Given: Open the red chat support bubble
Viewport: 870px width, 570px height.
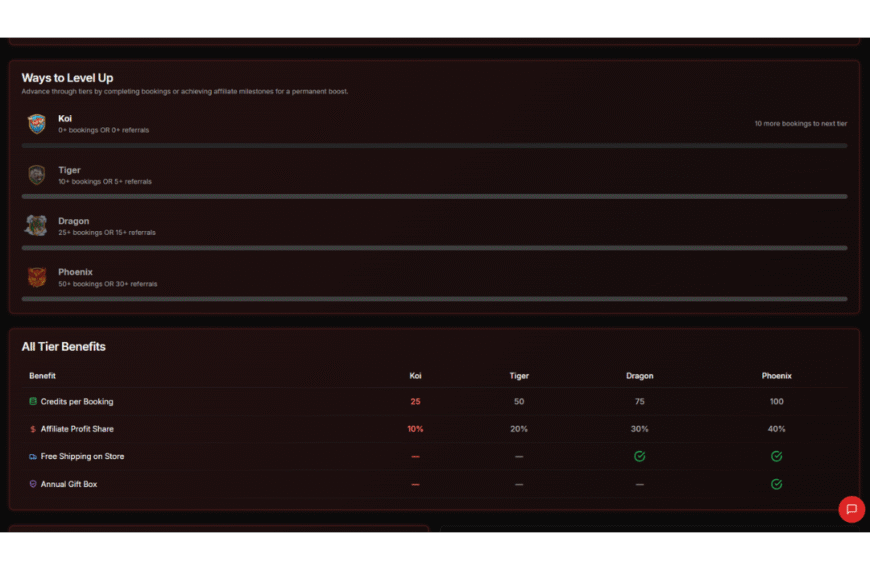Looking at the screenshot, I should click(x=851, y=509).
